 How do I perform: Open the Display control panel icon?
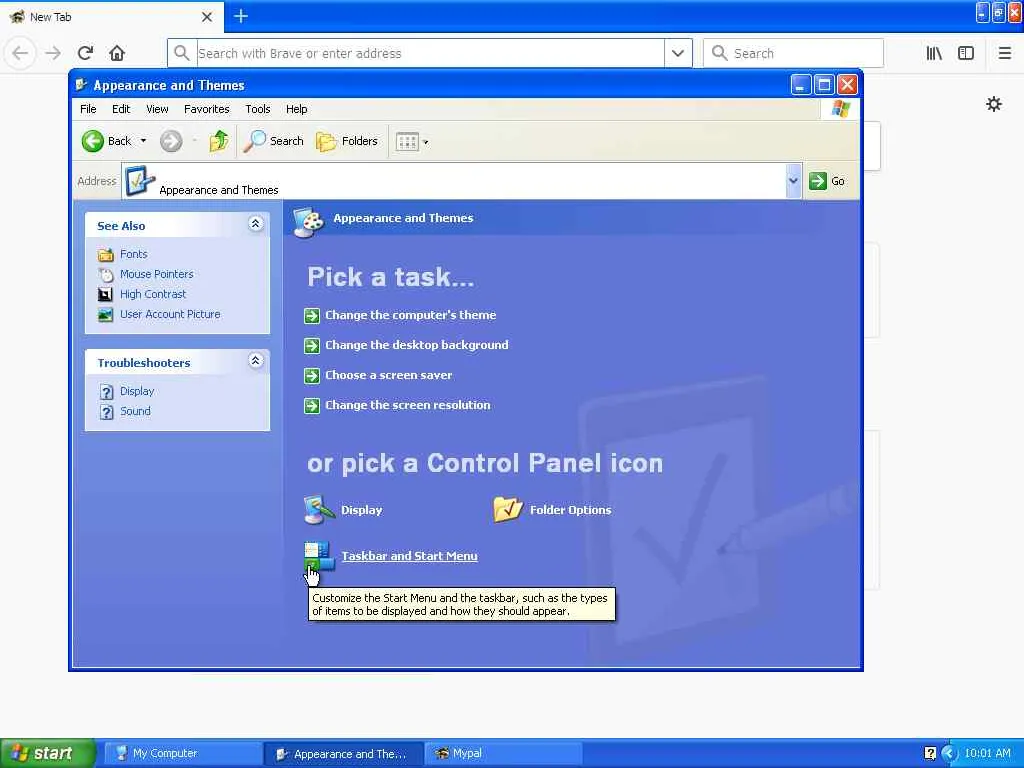pyautogui.click(x=319, y=510)
